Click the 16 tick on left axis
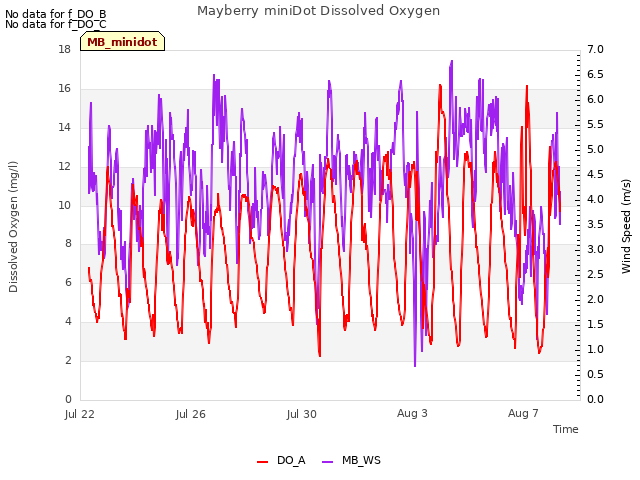640x480 pixels. click(64, 88)
